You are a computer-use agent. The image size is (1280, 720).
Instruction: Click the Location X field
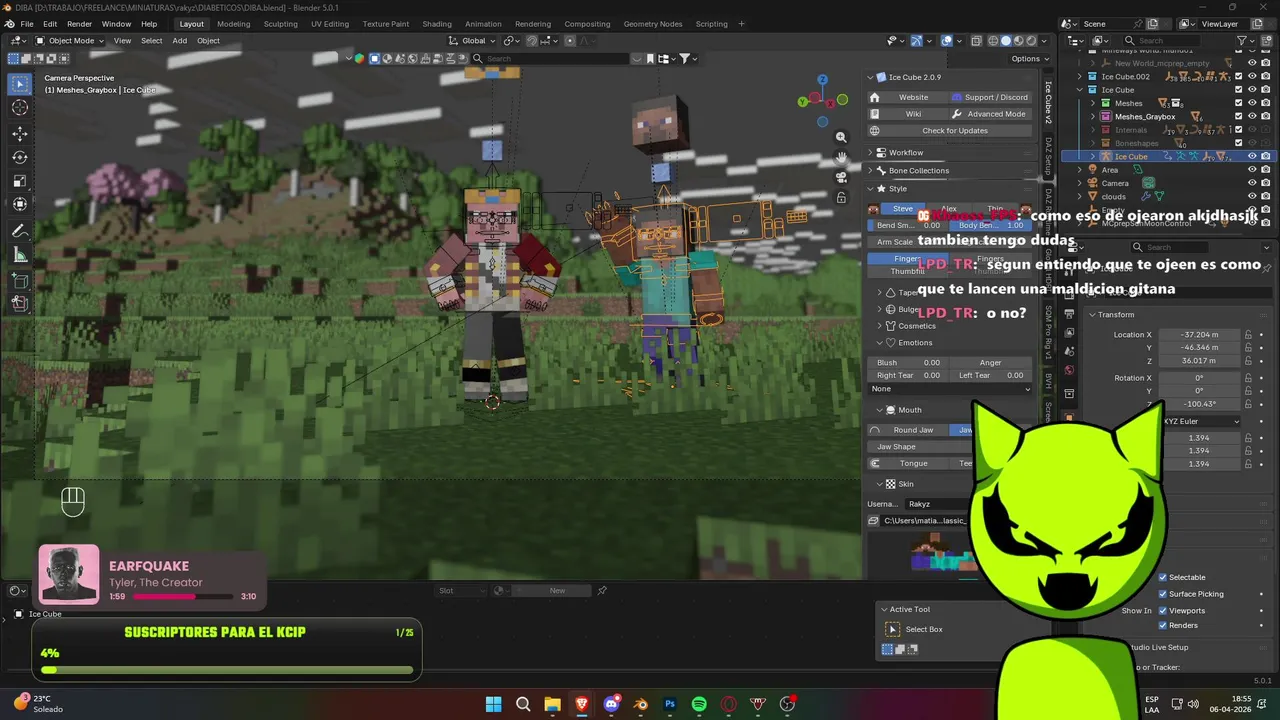[1199, 334]
